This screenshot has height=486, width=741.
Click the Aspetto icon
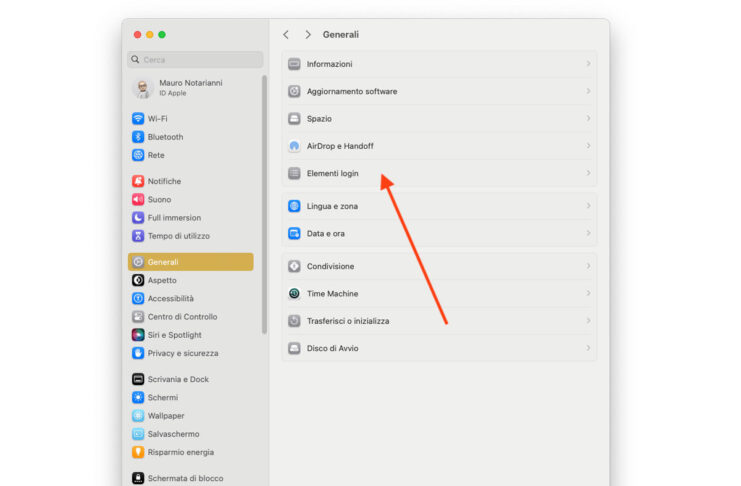click(138, 280)
